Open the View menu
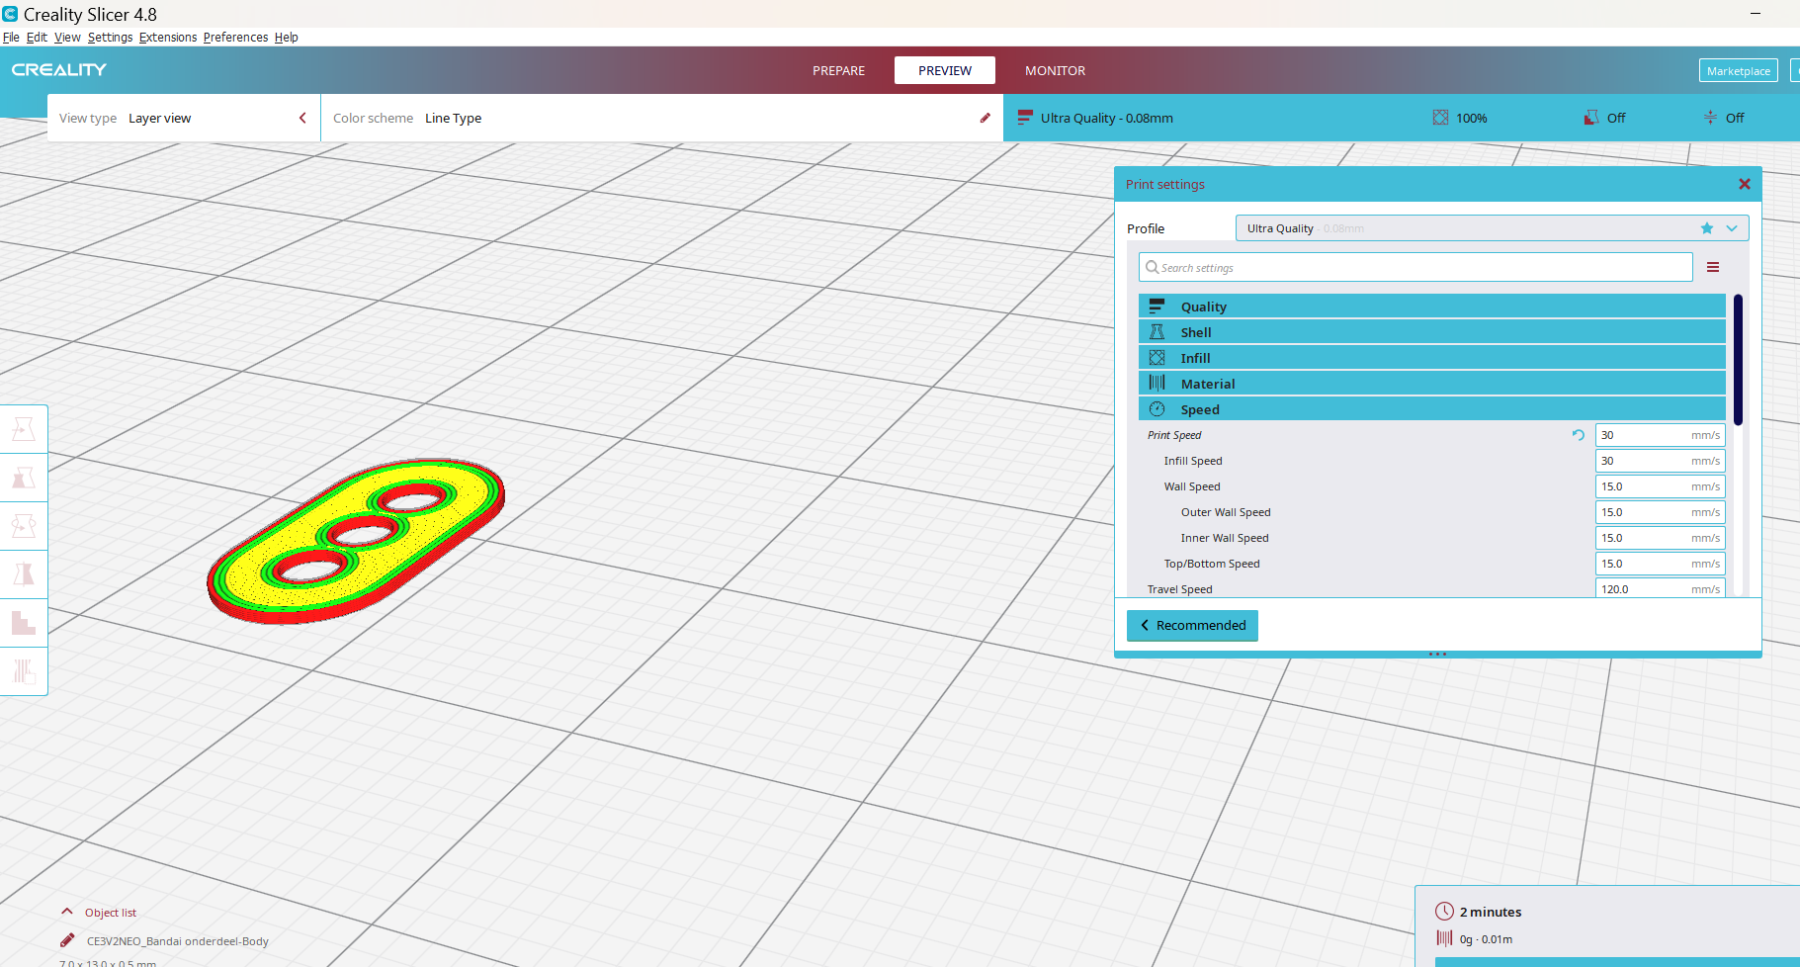 click(67, 37)
